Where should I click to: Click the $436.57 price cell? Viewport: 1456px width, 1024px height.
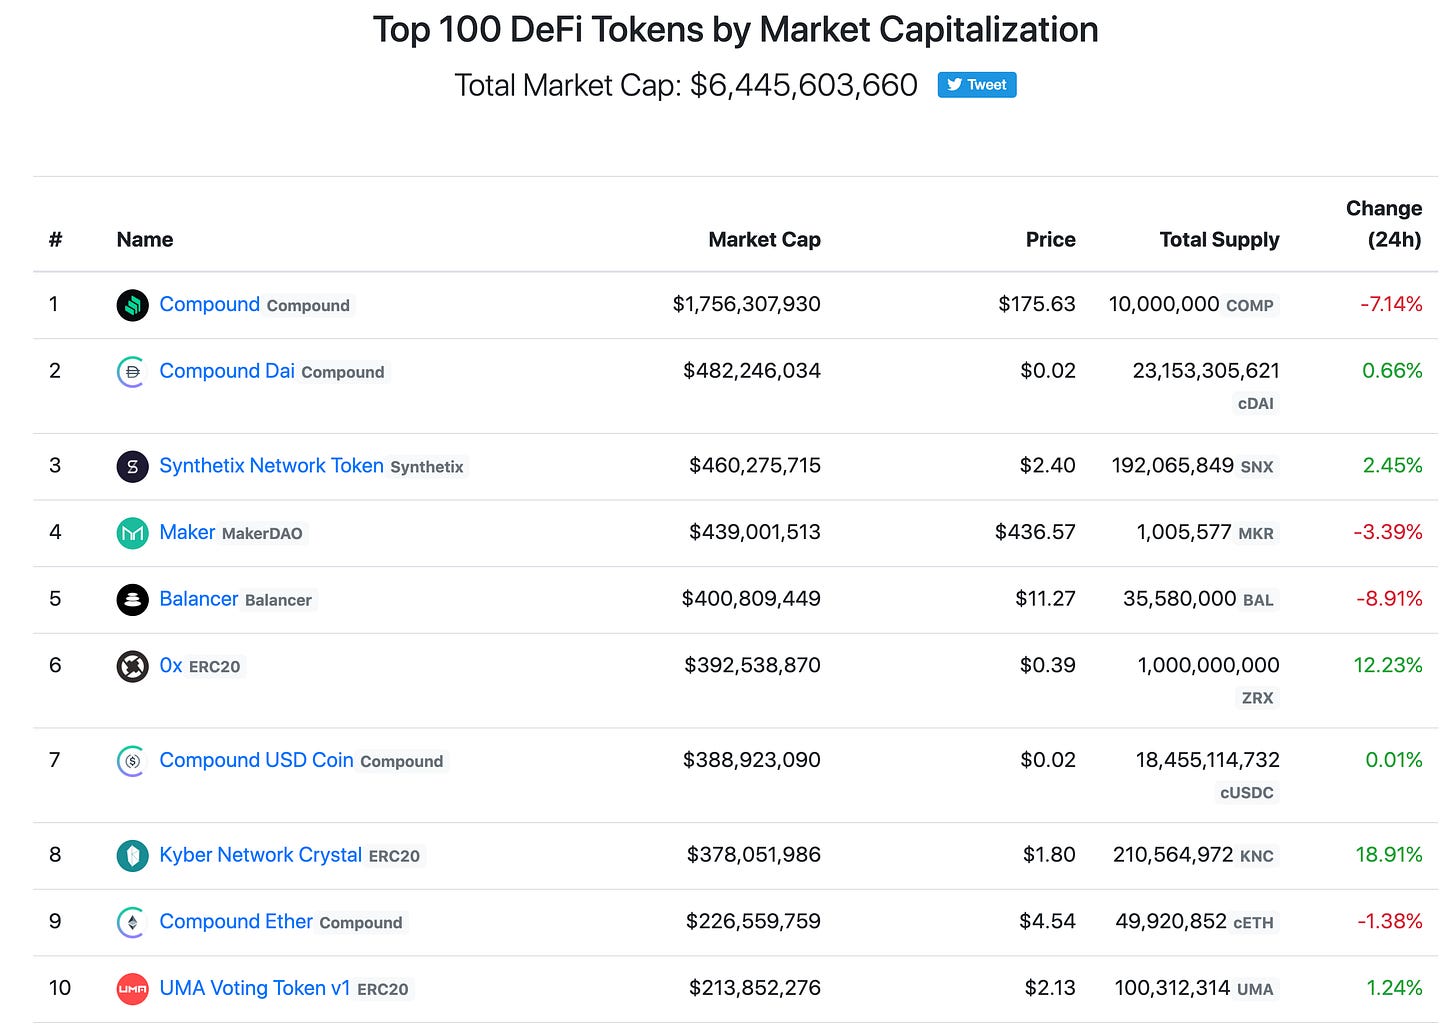tap(1035, 532)
